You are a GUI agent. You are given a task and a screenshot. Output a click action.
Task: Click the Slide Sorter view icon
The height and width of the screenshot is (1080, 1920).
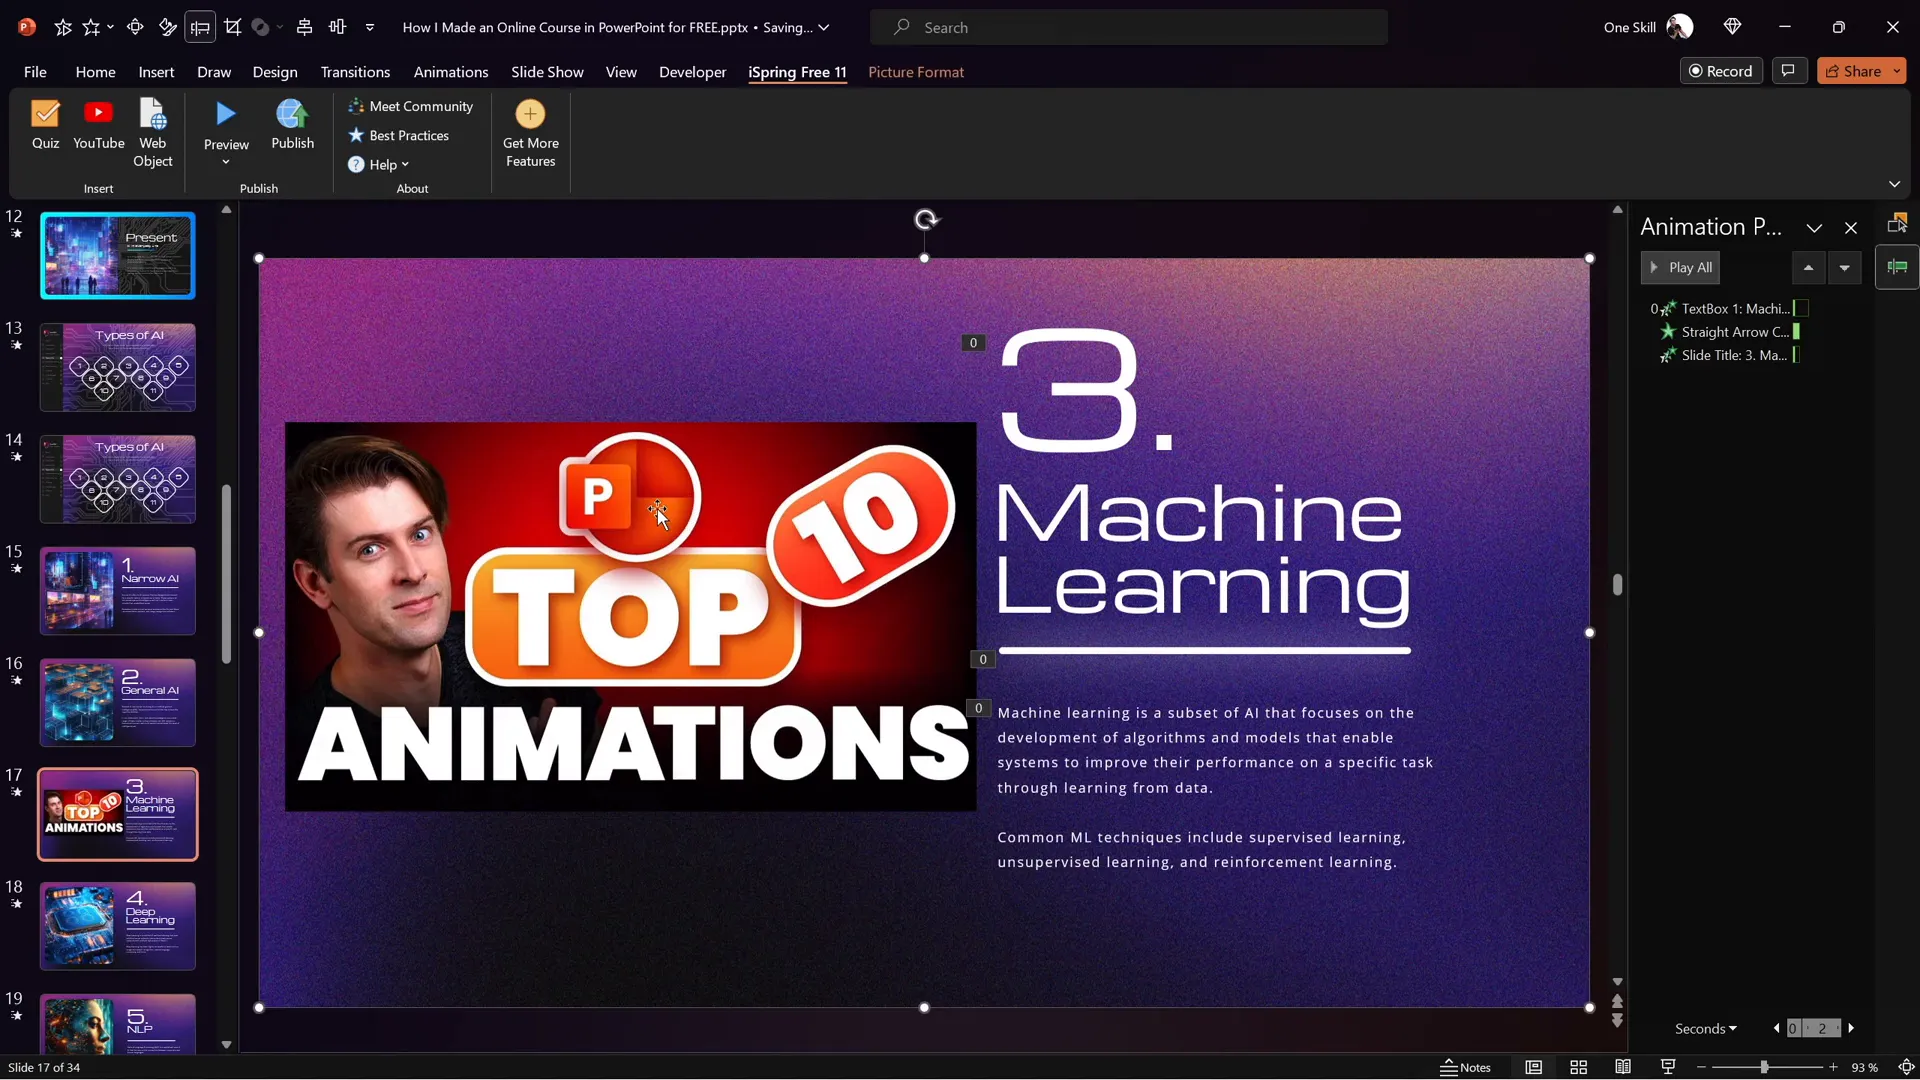coord(1578,1067)
